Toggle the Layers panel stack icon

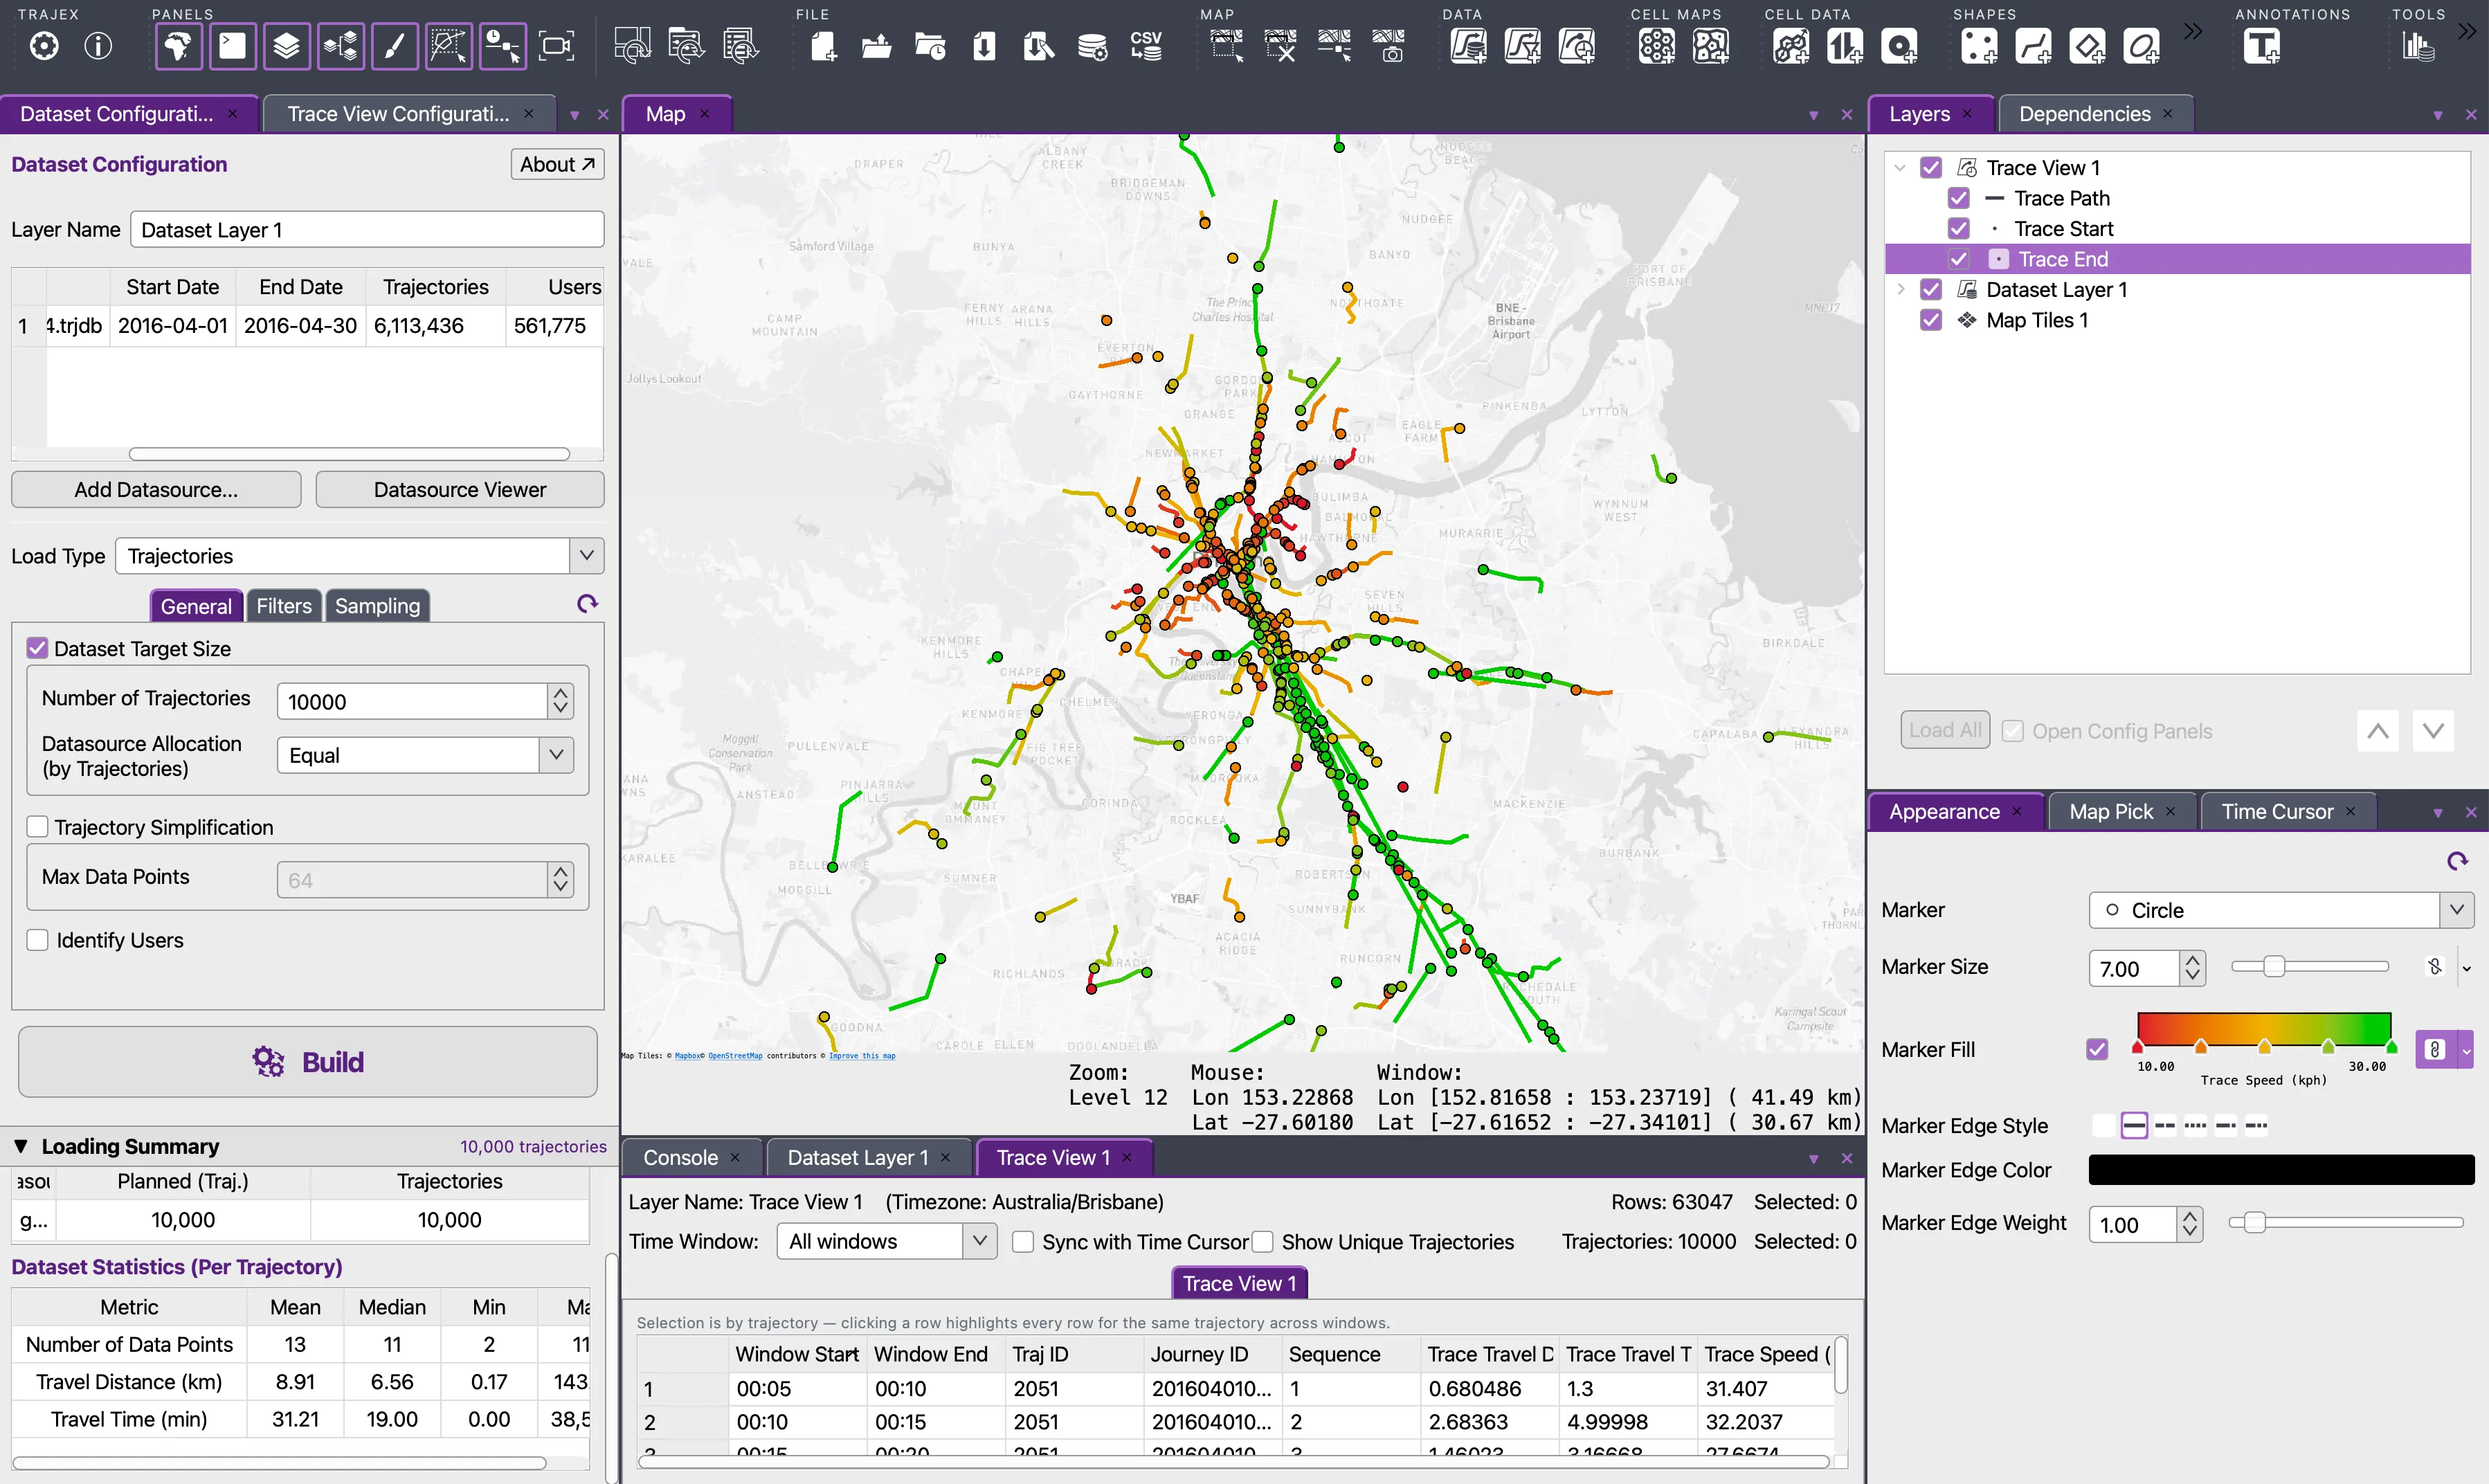tap(287, 46)
